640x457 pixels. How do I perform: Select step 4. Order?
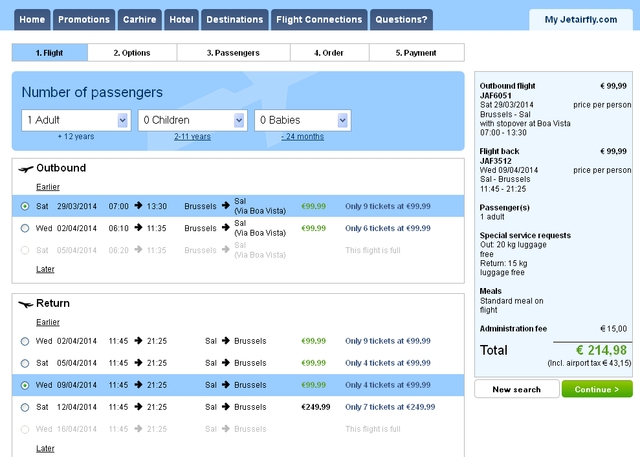(329, 53)
